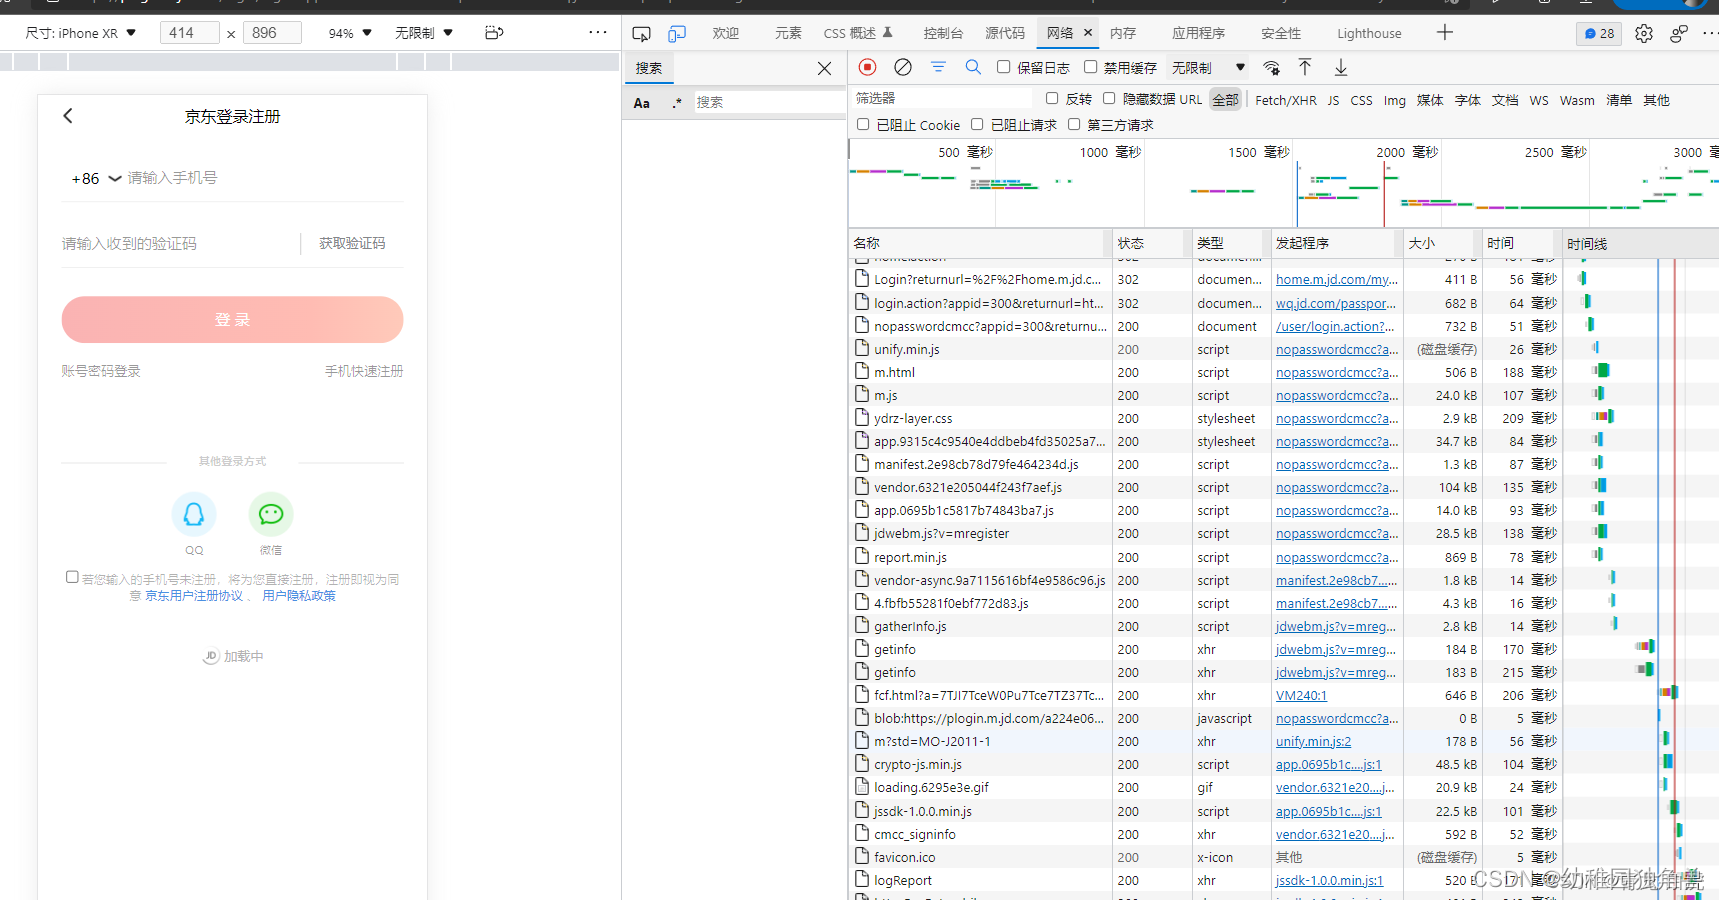Enable preserve log checkbox
1719x900 pixels.
click(1003, 67)
